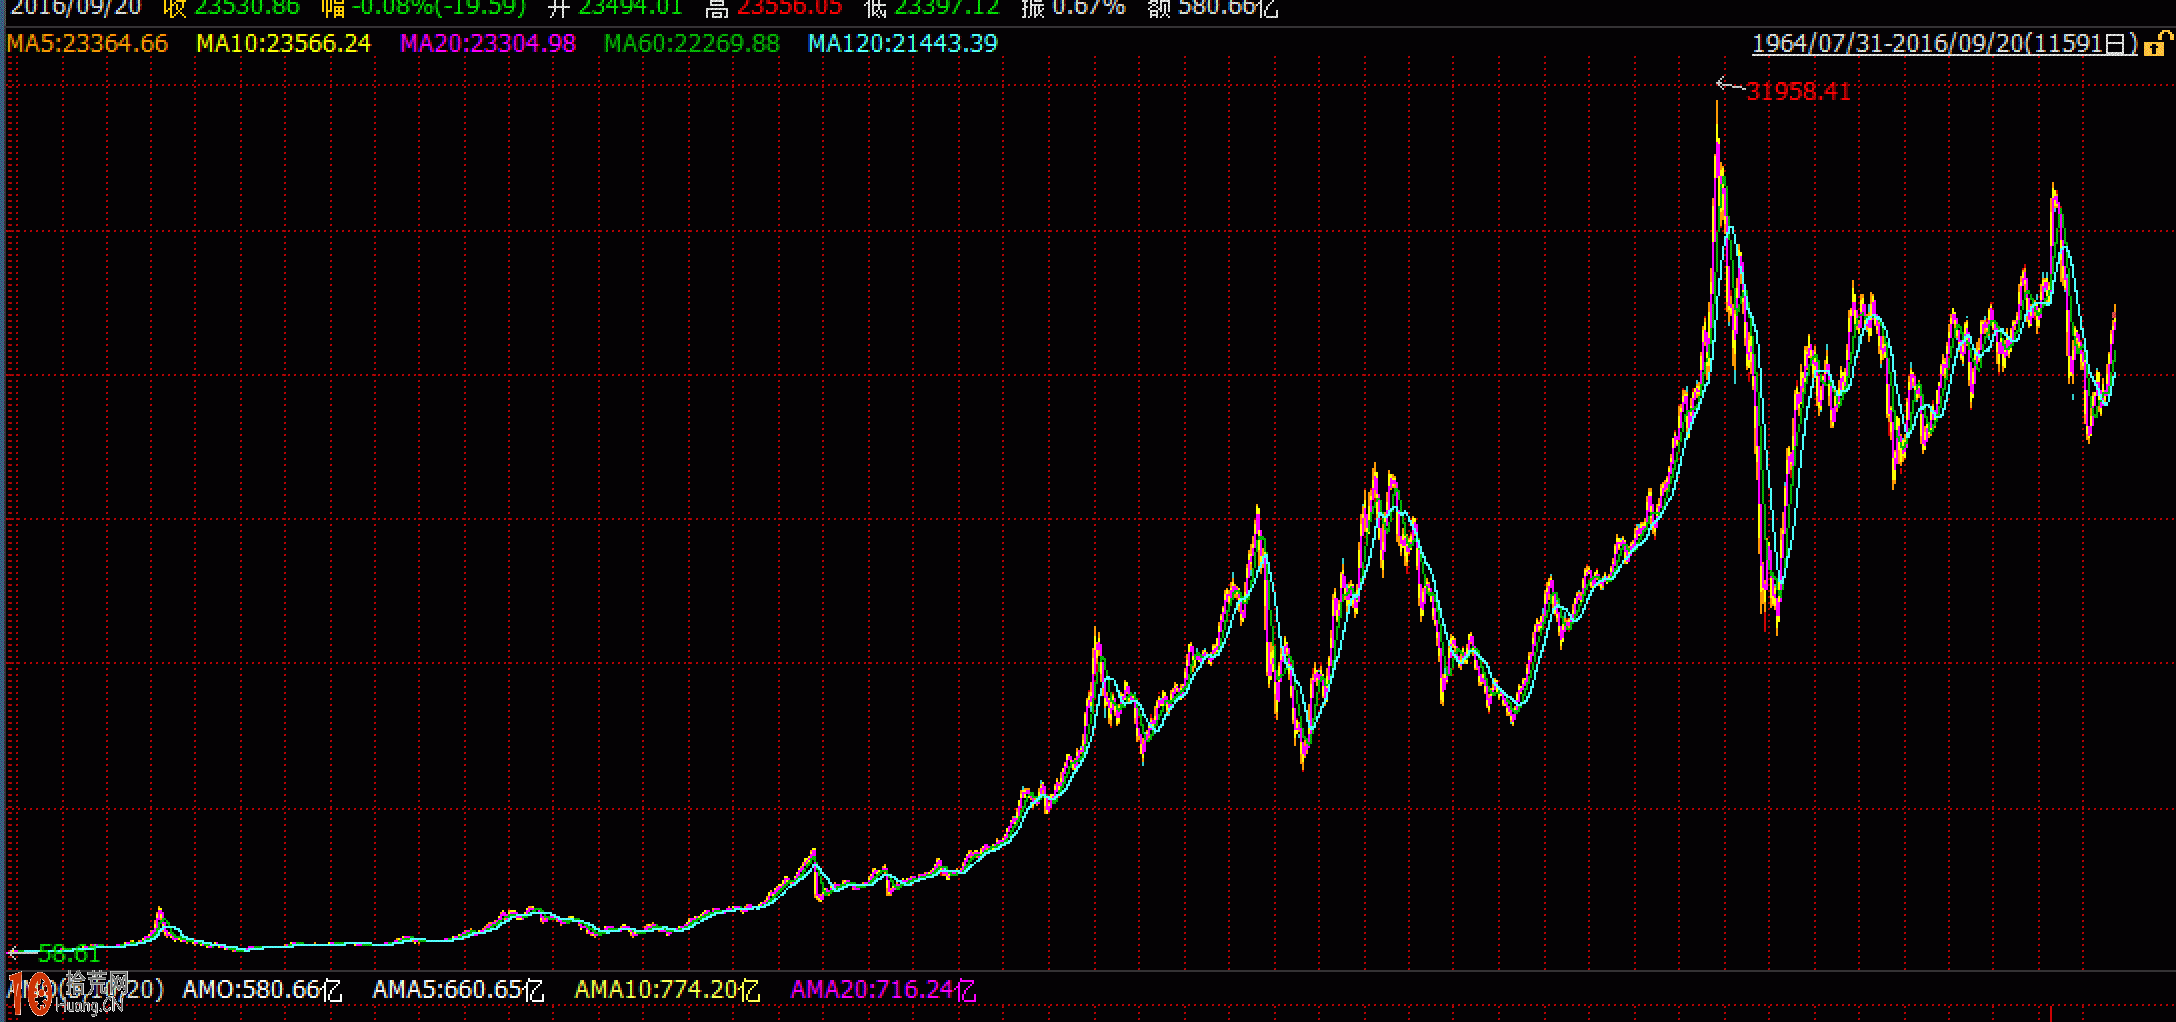Image resolution: width=2176 pixels, height=1022 pixels.
Task: Click the 2016/09/20 date in header
Action: pyautogui.click(x=76, y=8)
